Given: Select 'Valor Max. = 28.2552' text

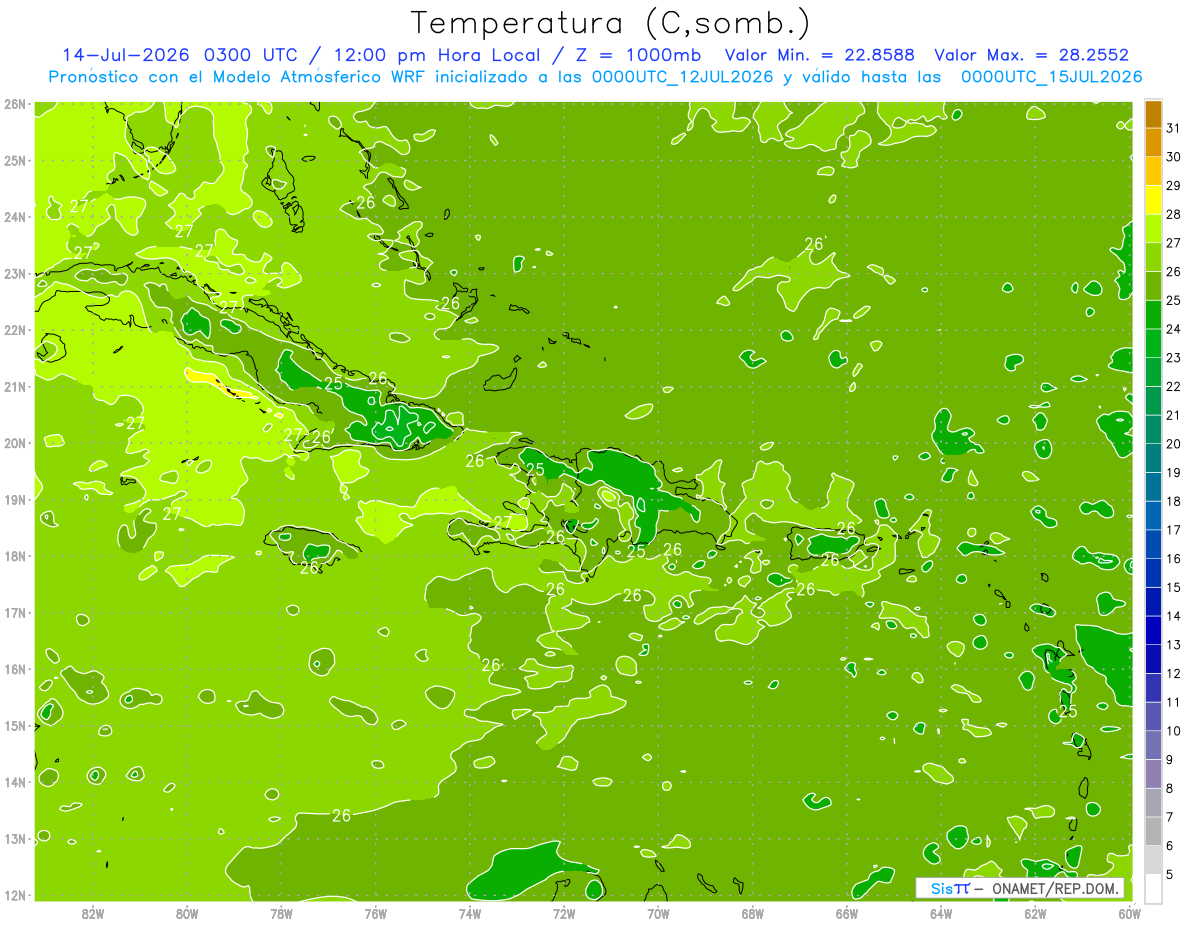Looking at the screenshot, I should (x=1031, y=55).
